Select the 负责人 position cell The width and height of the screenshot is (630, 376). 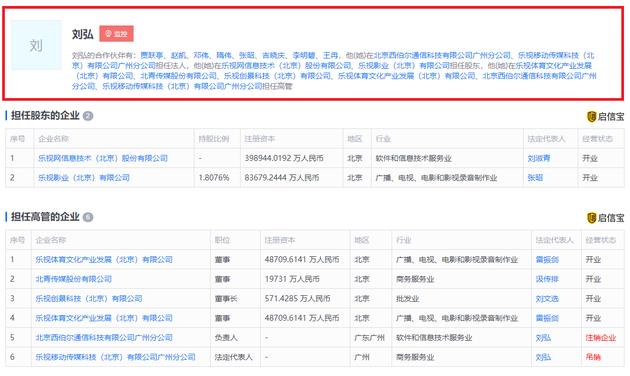pos(226,337)
